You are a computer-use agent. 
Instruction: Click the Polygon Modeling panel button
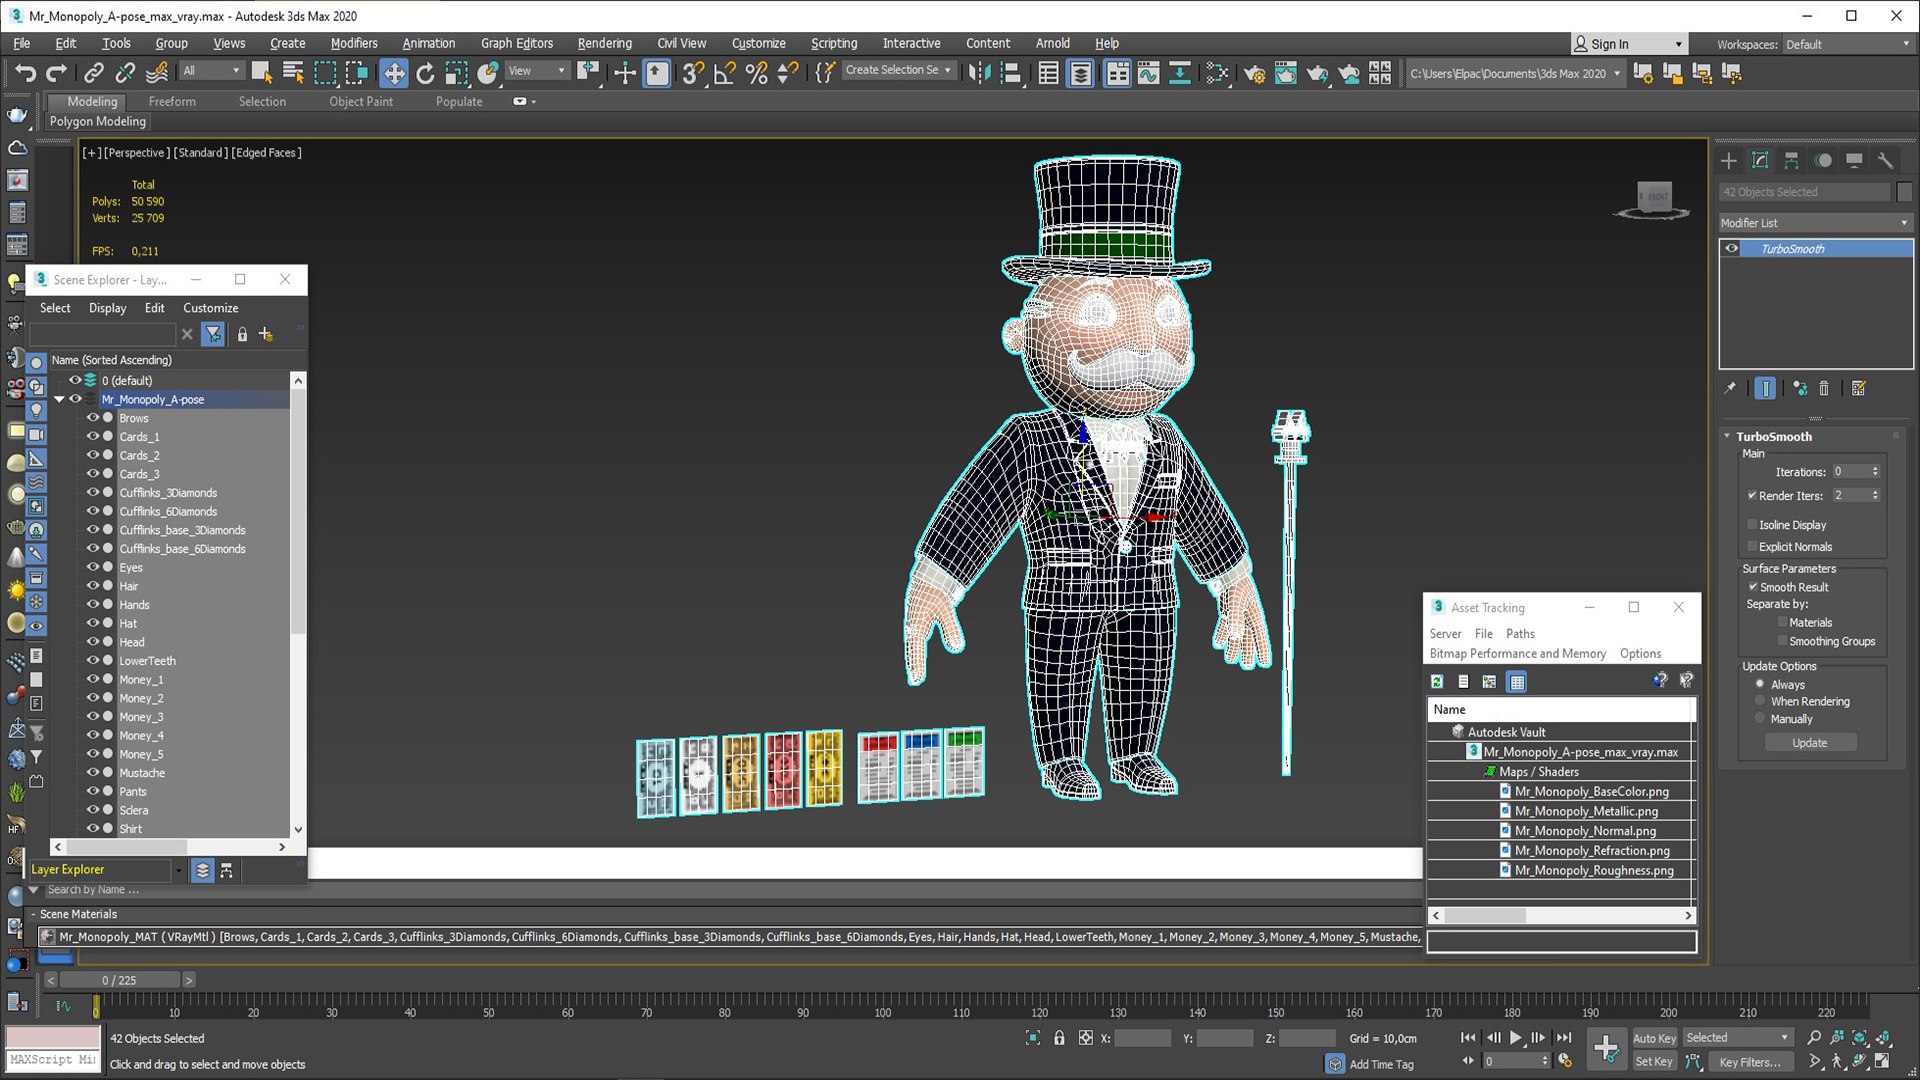(x=98, y=121)
